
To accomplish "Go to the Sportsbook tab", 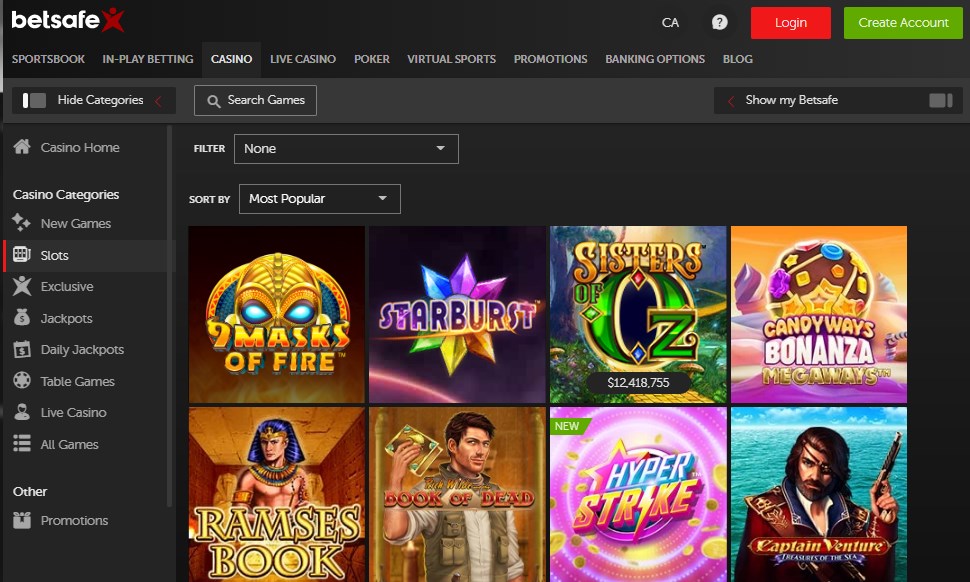I will (x=48, y=59).
